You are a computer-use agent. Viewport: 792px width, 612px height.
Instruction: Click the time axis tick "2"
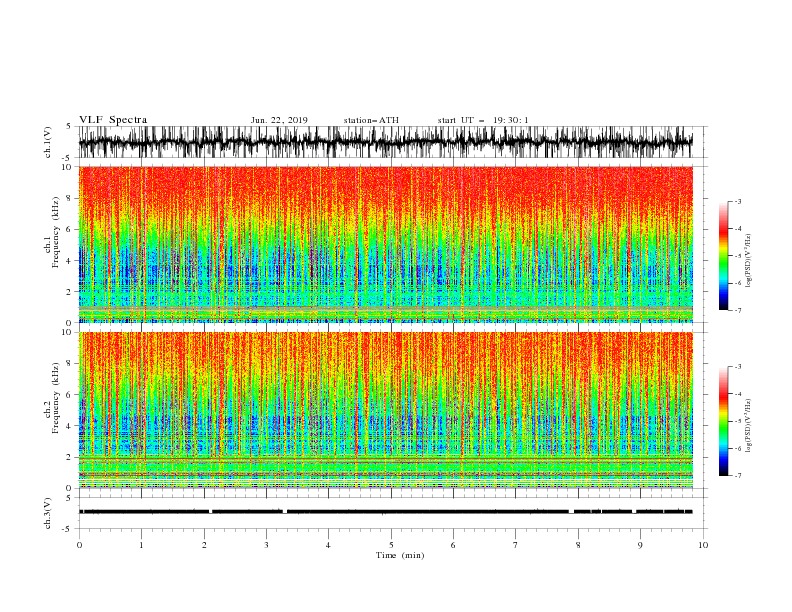click(204, 545)
